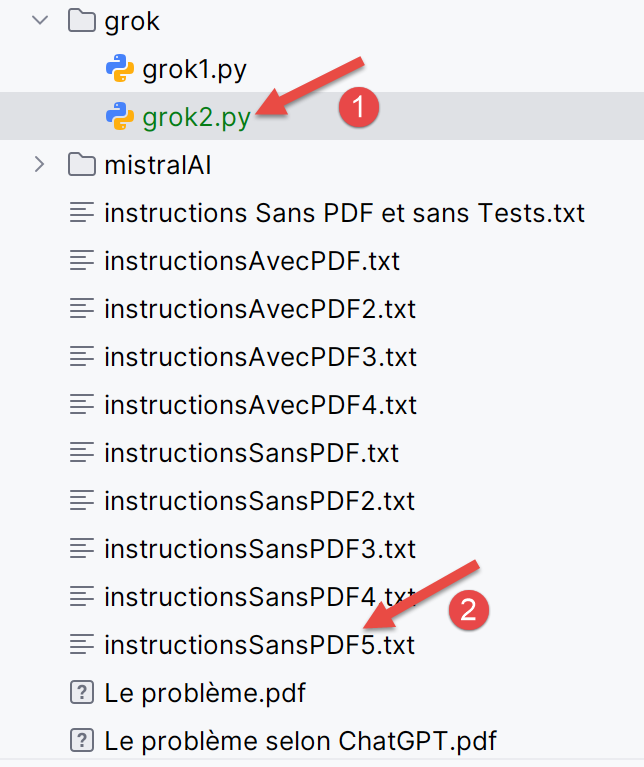Open grok1.py file
Viewport: 644px width, 767px height.
[194, 69]
